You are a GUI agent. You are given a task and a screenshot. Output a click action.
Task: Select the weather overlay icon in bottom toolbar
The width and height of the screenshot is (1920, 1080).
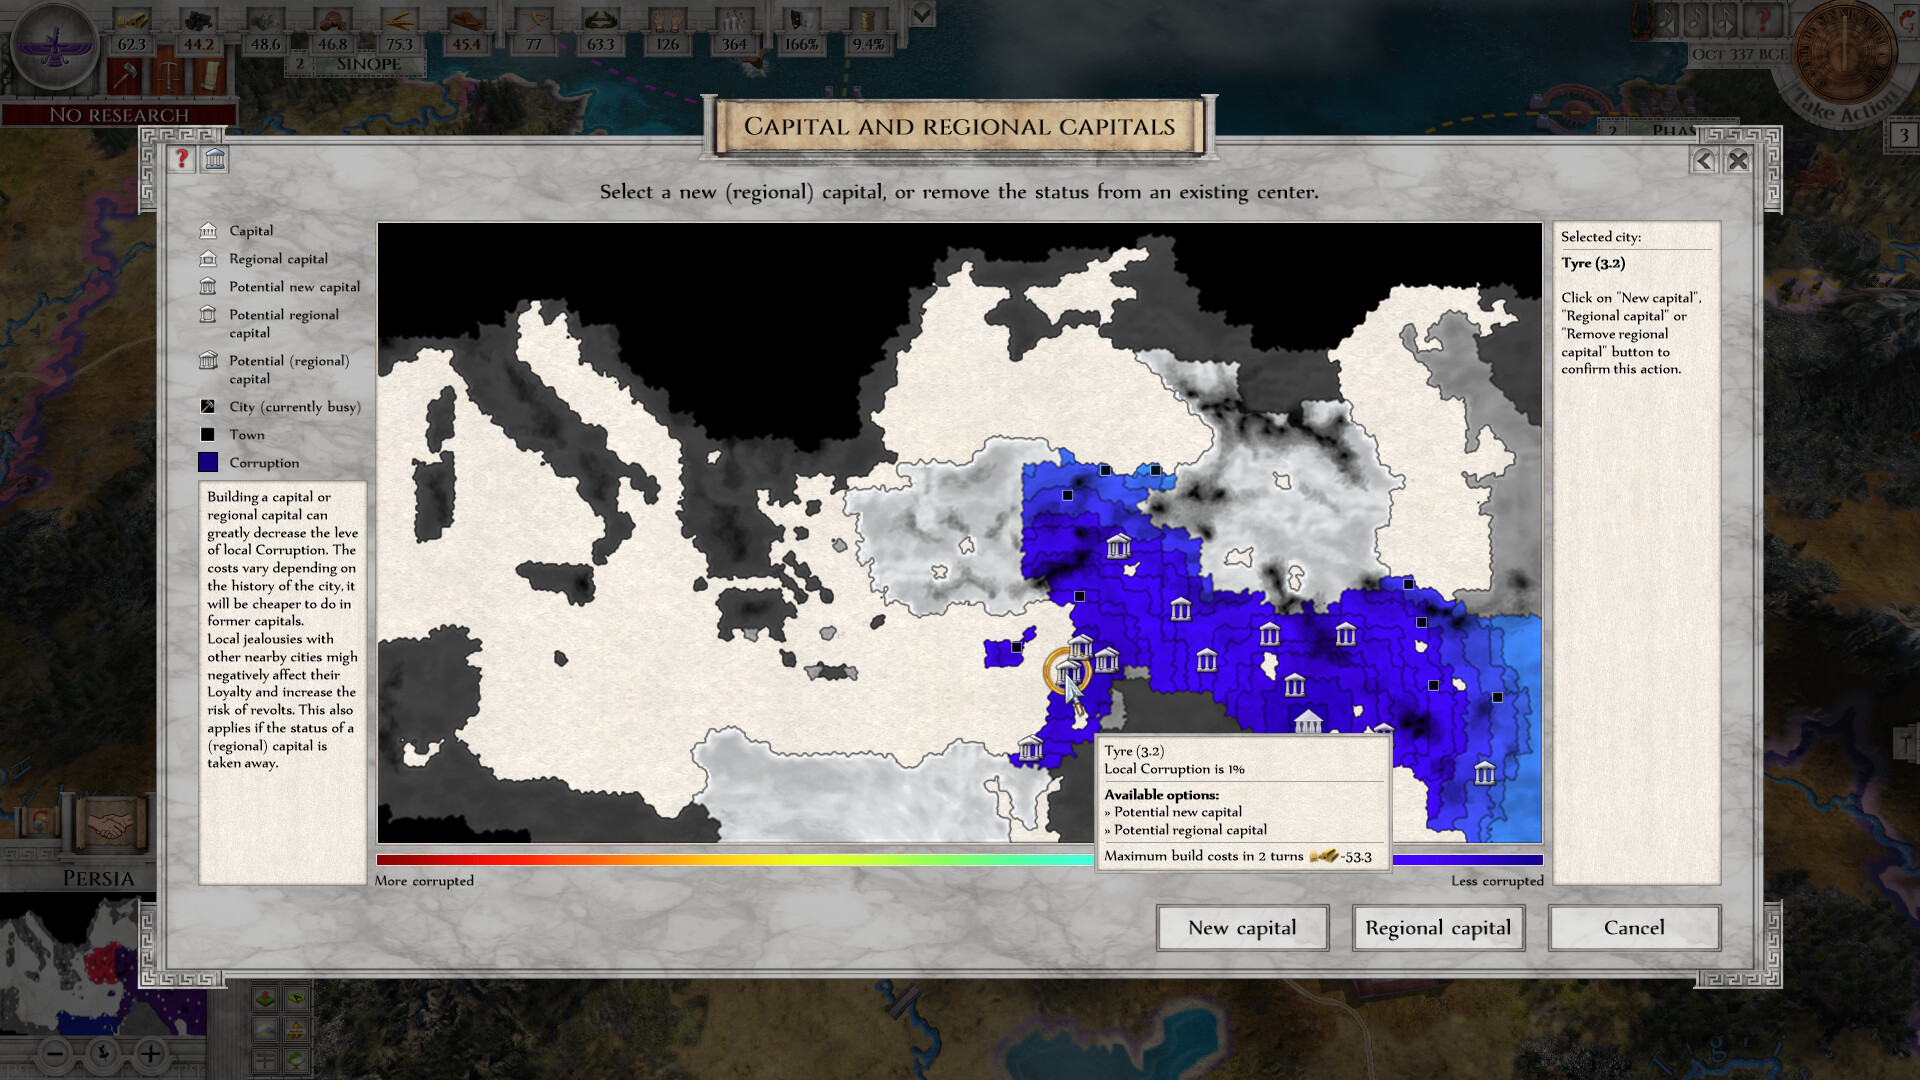coord(265,1028)
